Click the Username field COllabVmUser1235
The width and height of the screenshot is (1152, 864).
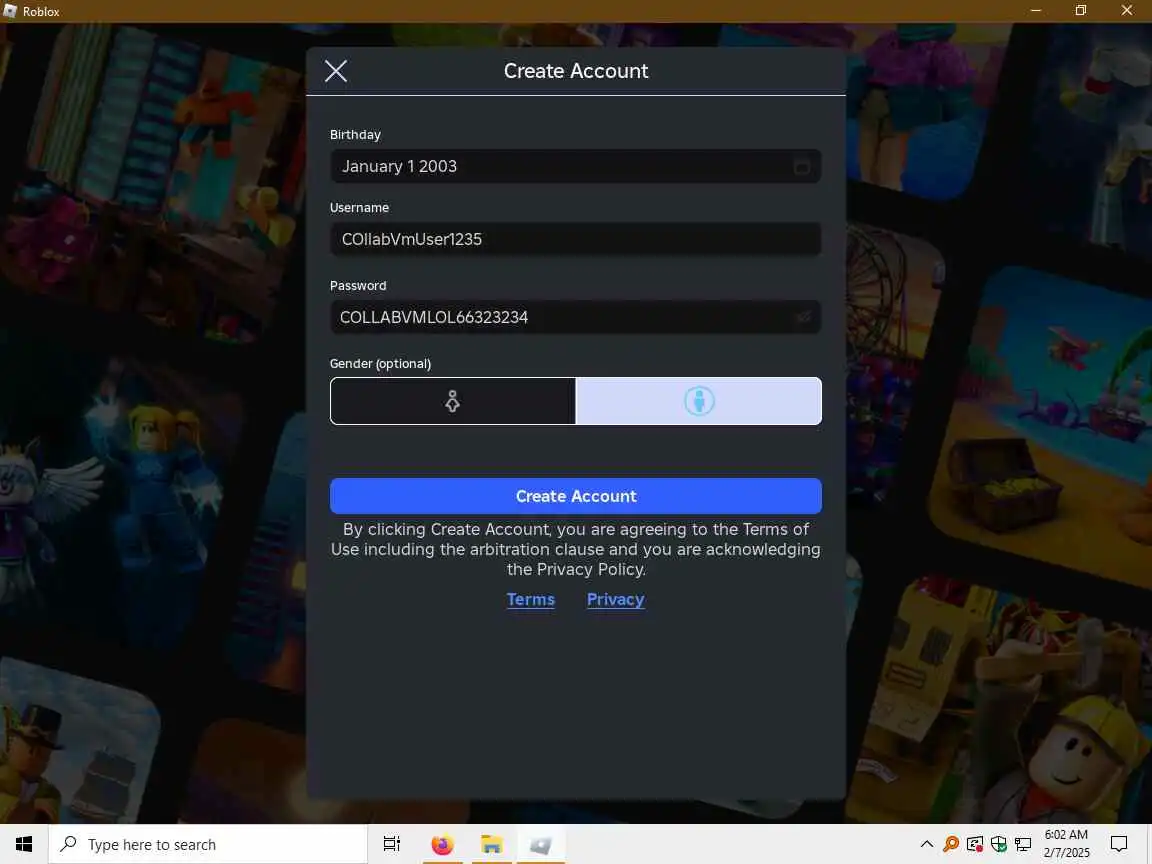click(575, 239)
